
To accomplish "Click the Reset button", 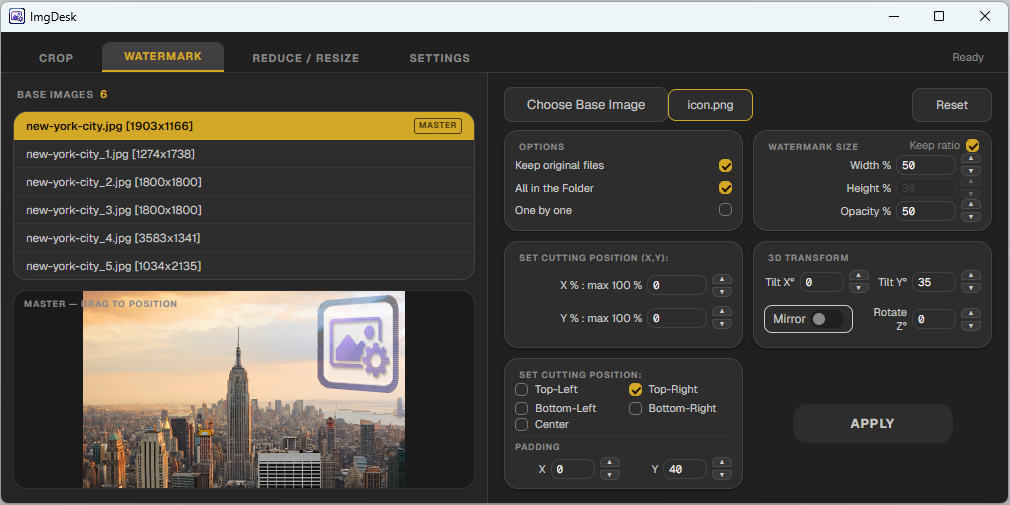I will (952, 105).
